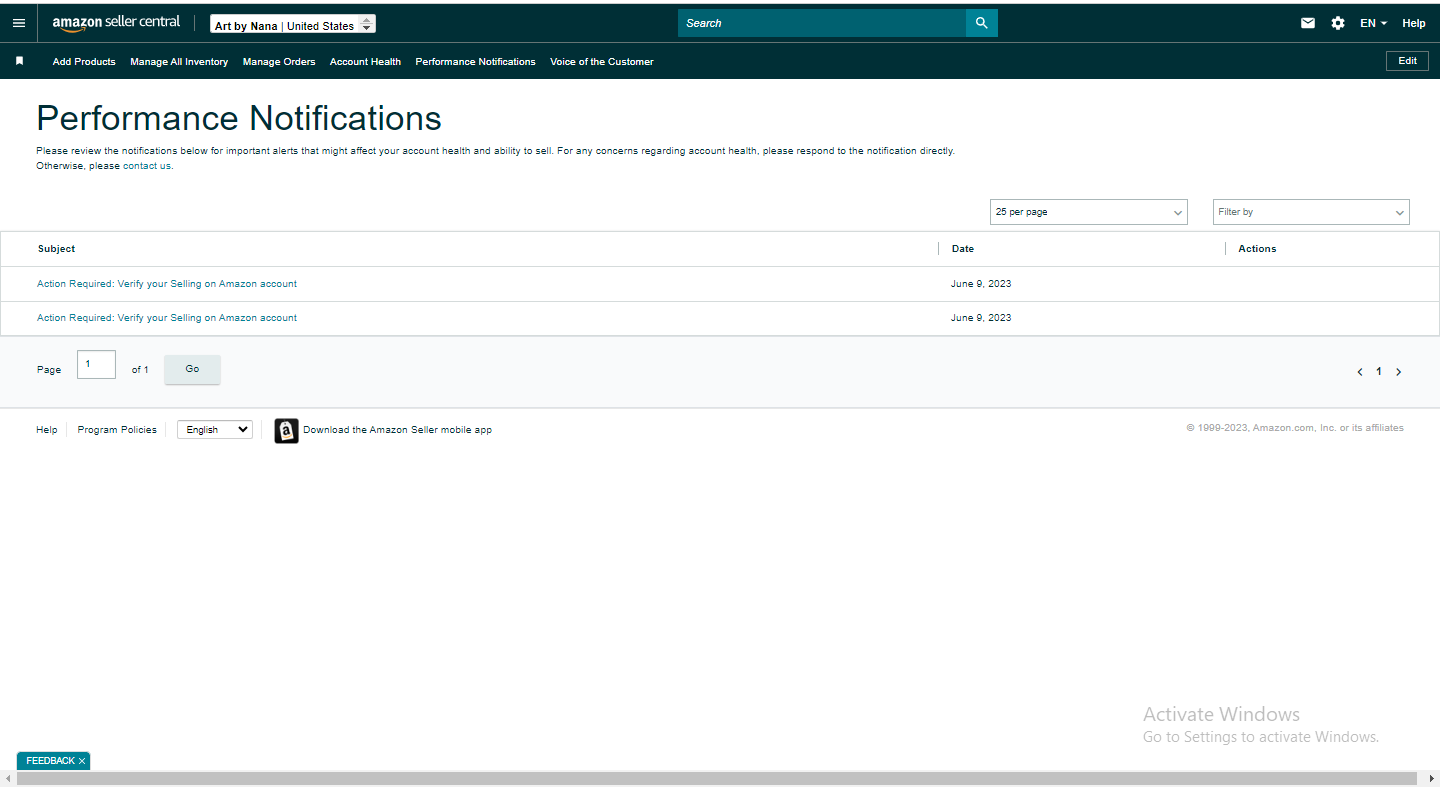
Task: Click the Edit button in the favorites bar
Action: (x=1407, y=61)
